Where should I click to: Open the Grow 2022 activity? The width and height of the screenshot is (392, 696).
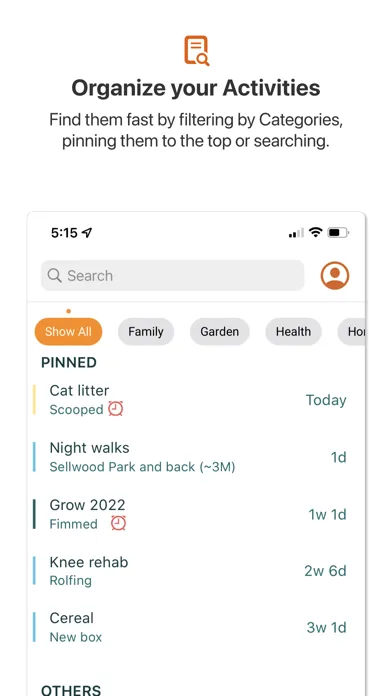click(x=190, y=514)
